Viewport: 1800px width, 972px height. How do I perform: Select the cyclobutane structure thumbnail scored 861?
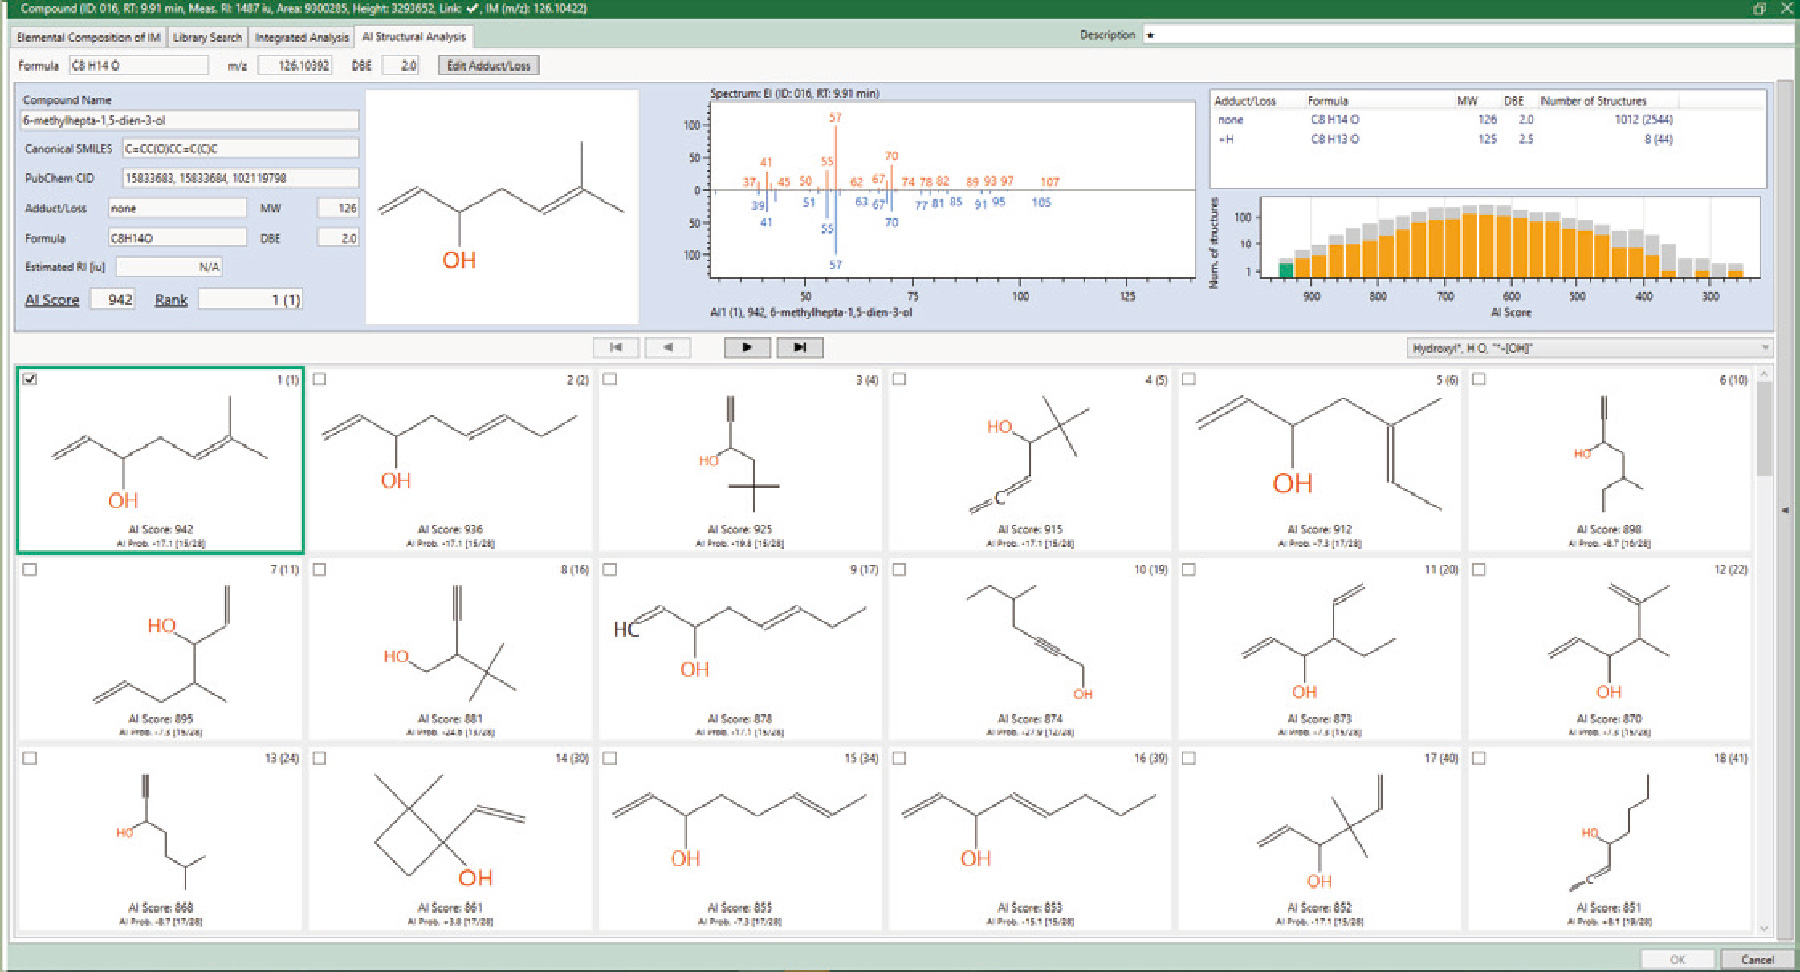click(450, 838)
